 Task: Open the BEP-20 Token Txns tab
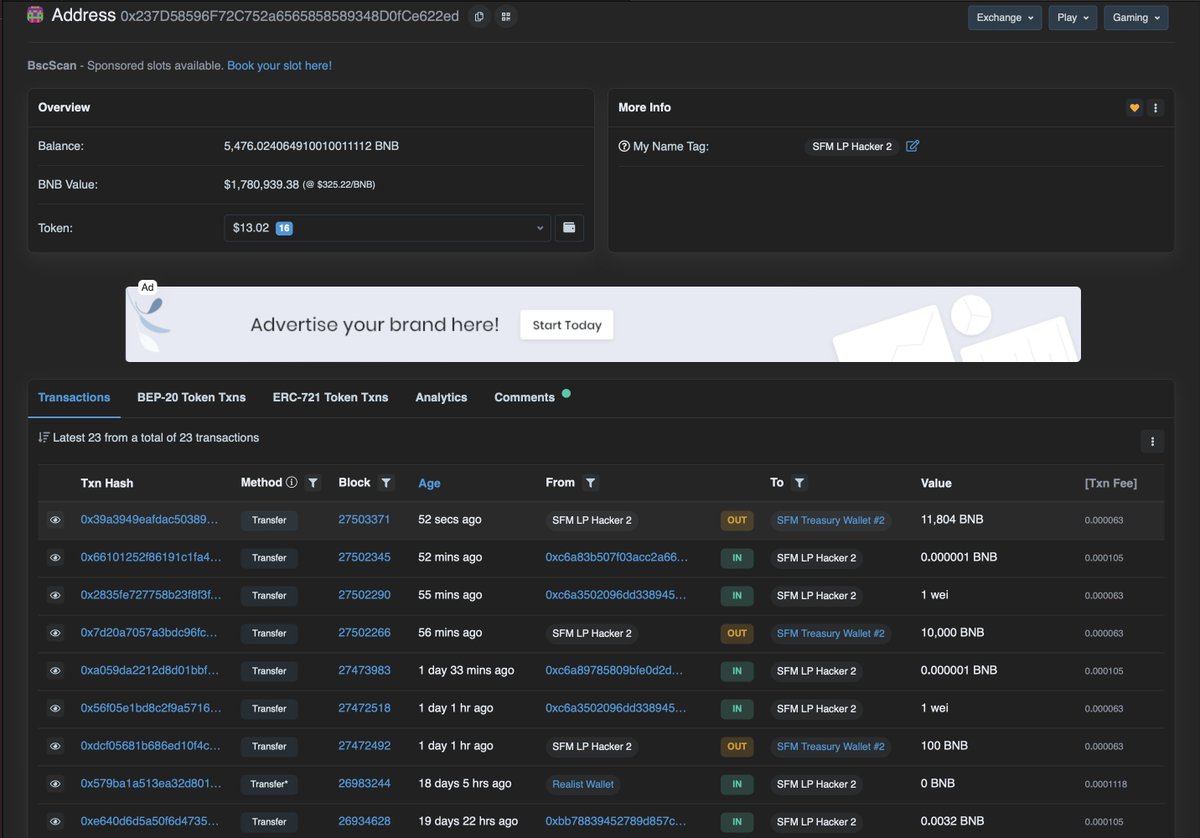click(x=191, y=397)
